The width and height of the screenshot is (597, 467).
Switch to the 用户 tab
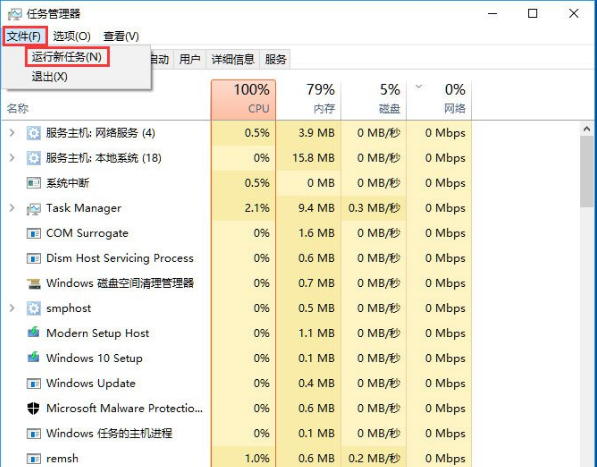(x=190, y=59)
